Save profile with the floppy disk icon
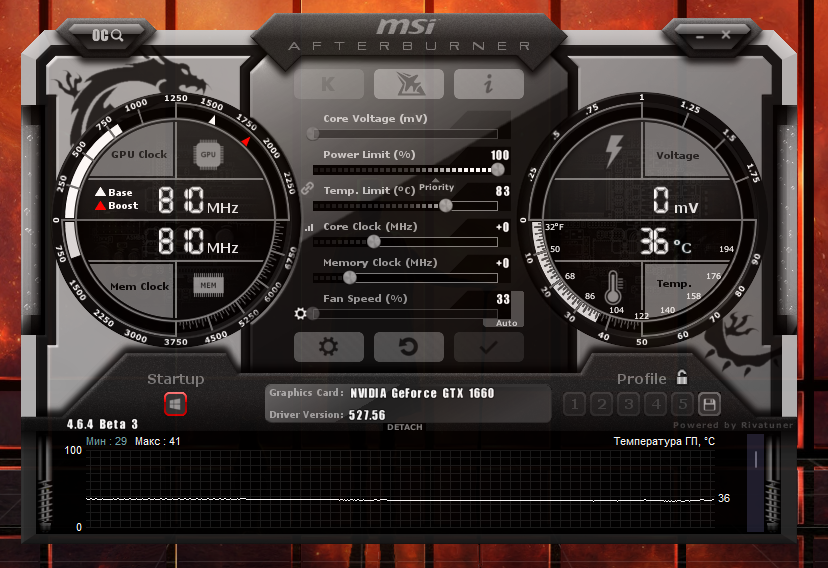This screenshot has height=568, width=828. click(710, 405)
